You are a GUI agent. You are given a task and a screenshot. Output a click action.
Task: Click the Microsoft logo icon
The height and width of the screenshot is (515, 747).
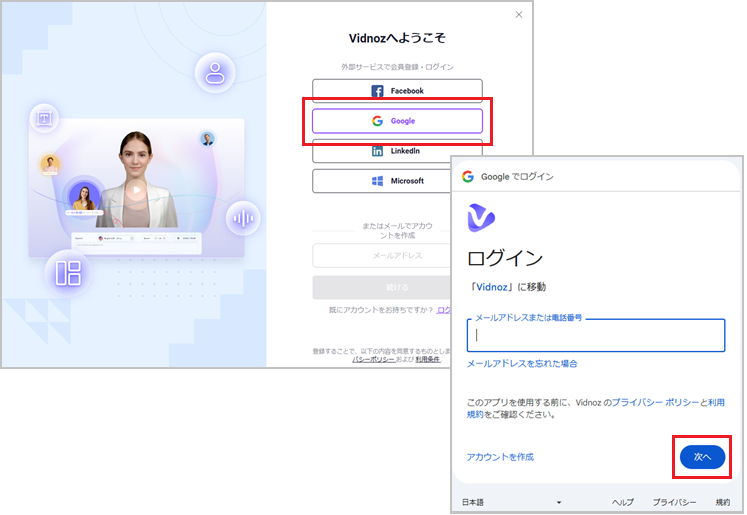click(377, 181)
